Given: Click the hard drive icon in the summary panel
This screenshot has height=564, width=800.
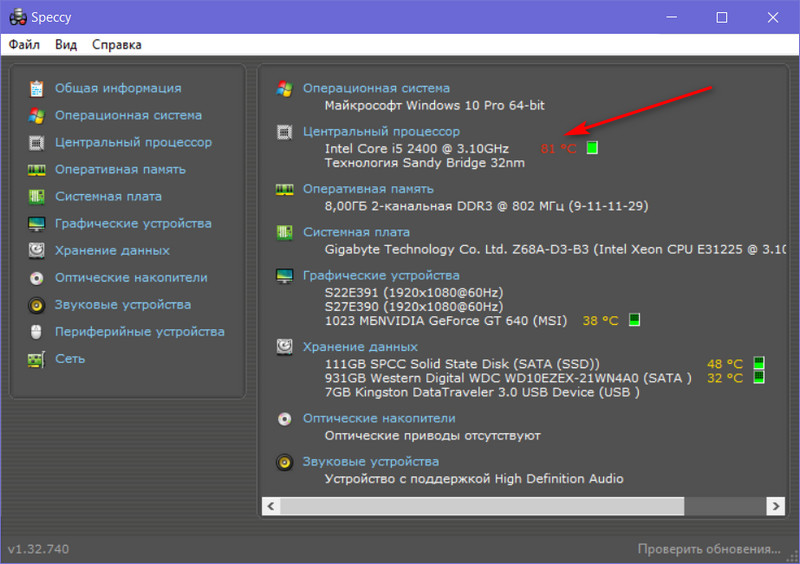Looking at the screenshot, I should click(x=284, y=347).
